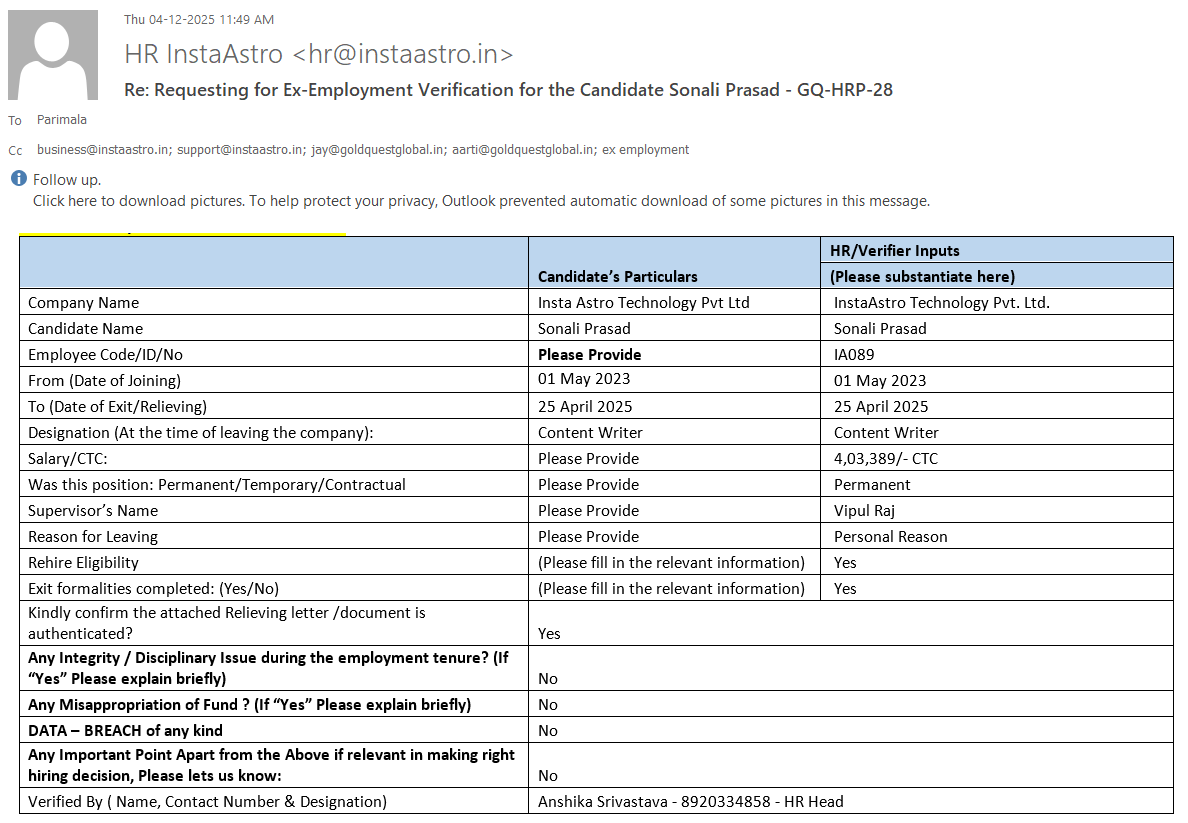The height and width of the screenshot is (823, 1188).
Task: Click the 'Exit formalities completed' label
Action: click(x=153, y=588)
